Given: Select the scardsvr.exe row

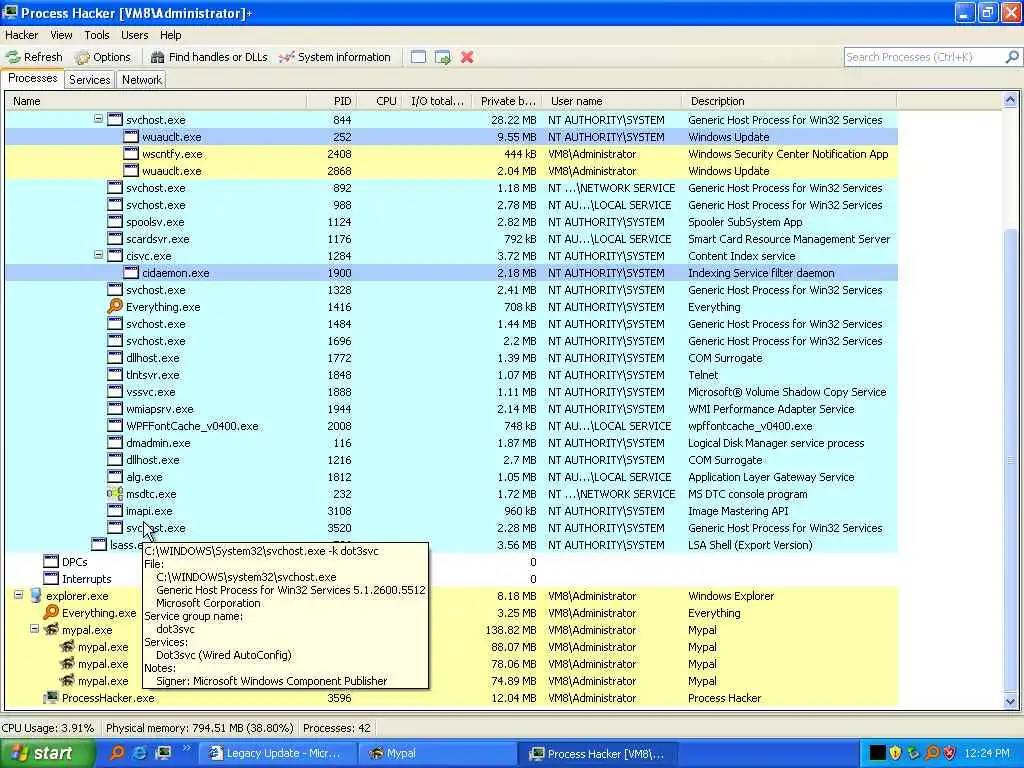Looking at the screenshot, I should (x=451, y=239).
